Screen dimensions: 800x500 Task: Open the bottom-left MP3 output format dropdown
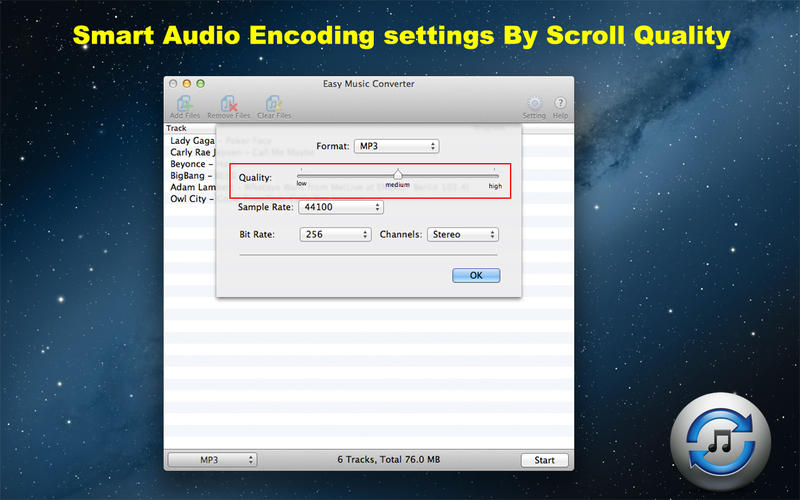coord(212,460)
